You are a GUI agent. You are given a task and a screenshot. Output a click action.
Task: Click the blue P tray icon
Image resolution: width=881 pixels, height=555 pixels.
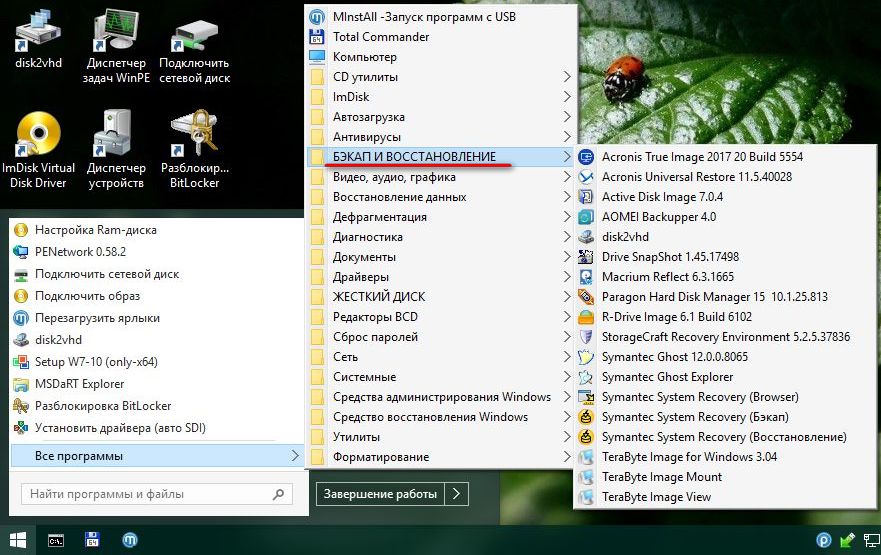[x=824, y=540]
